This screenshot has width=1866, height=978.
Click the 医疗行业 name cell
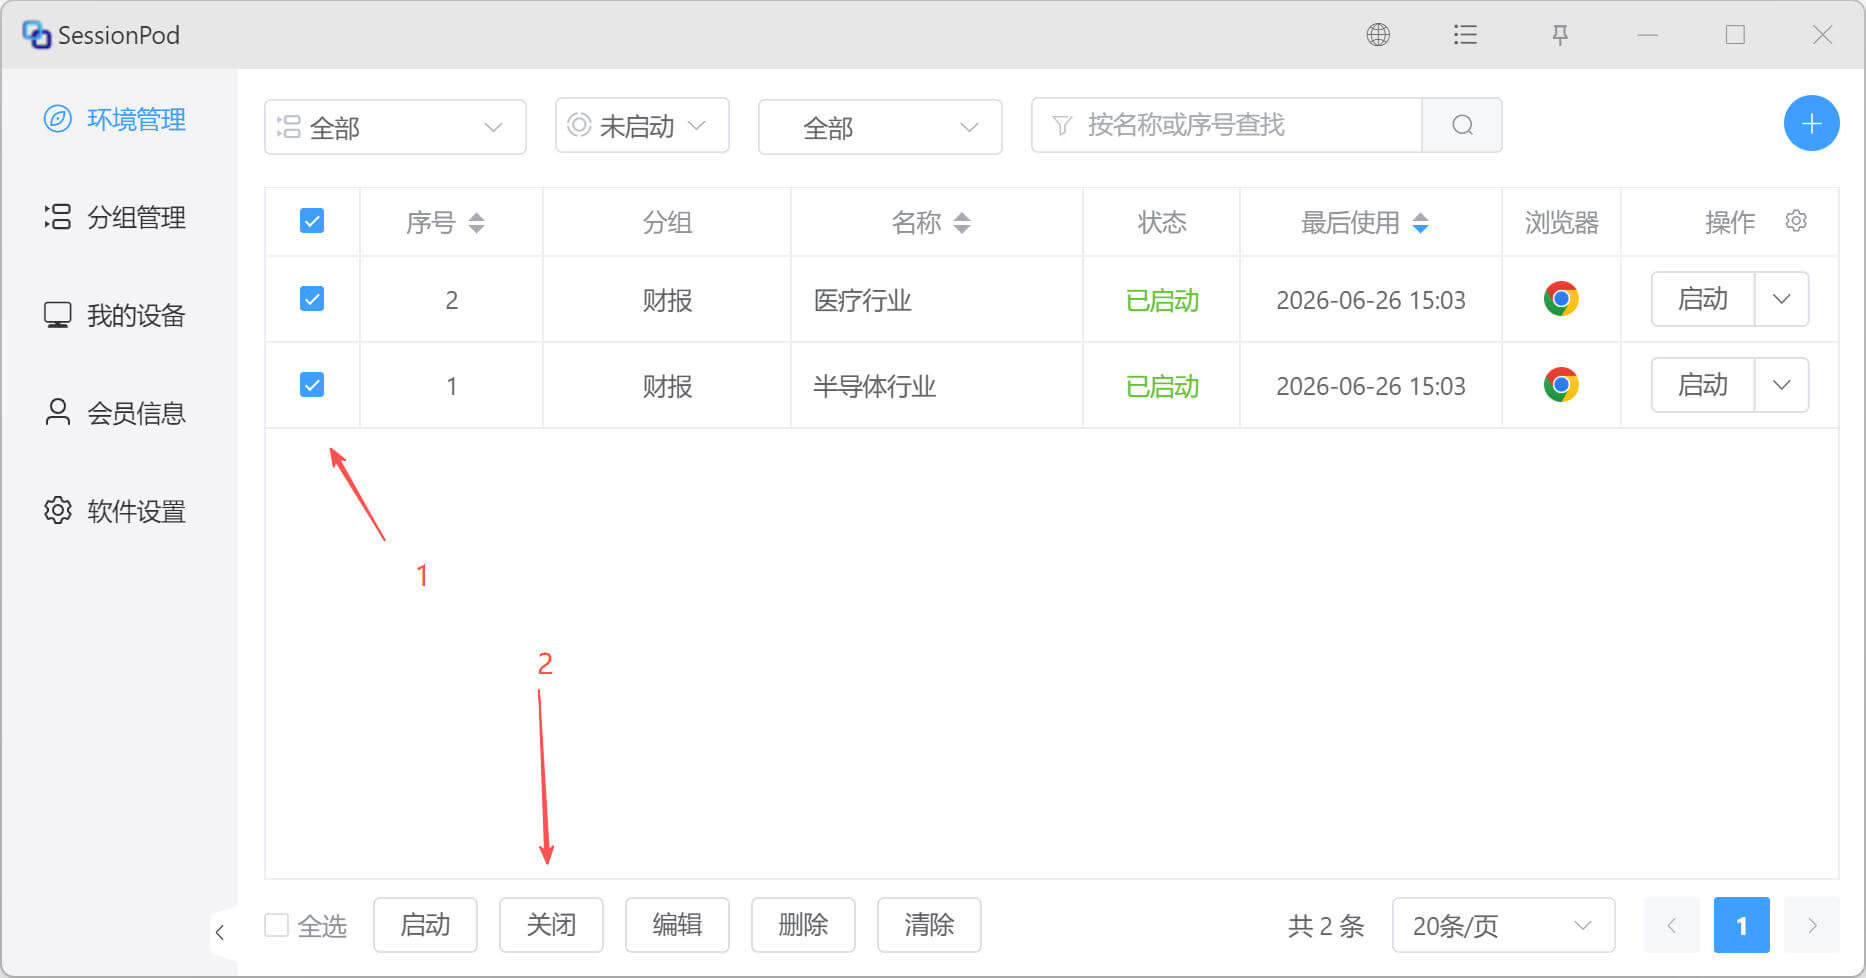(x=936, y=299)
